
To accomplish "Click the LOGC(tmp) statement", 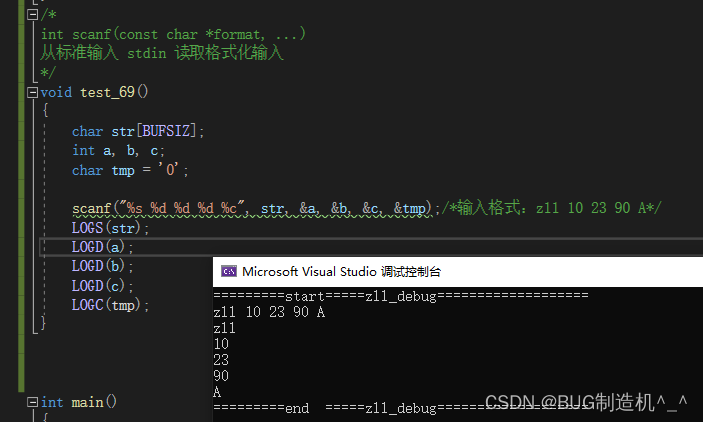I will click(x=110, y=305).
